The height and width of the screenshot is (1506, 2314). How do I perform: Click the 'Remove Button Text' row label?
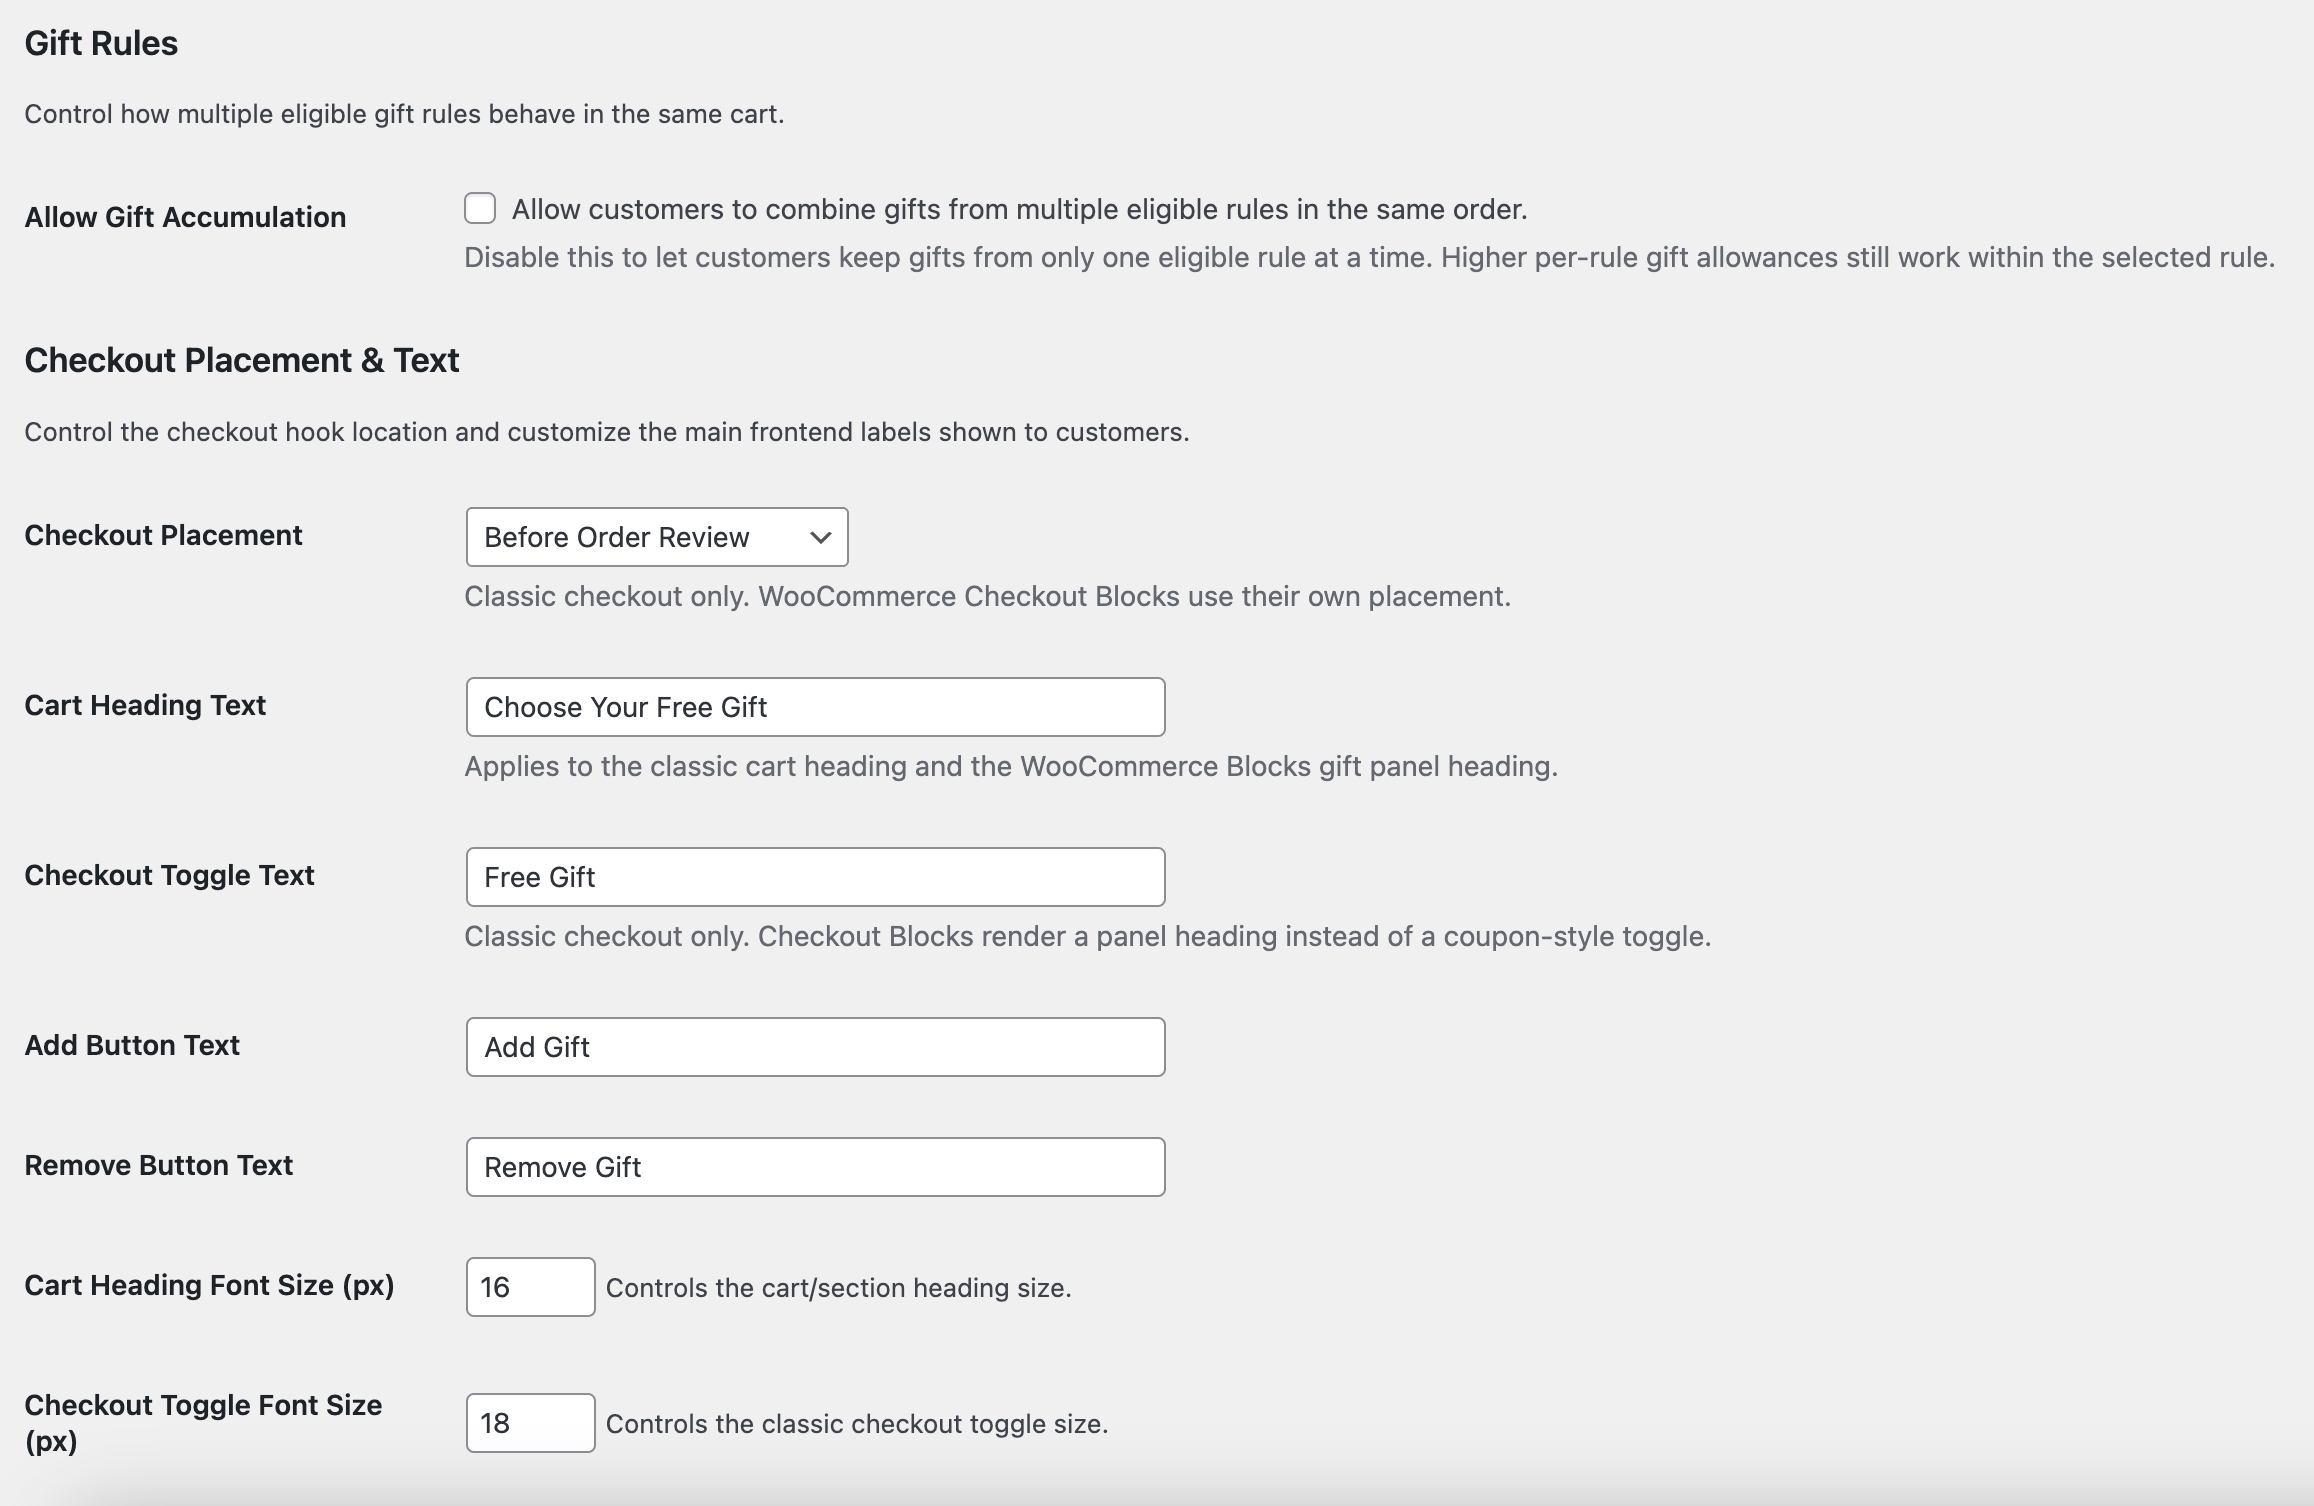tap(158, 1165)
